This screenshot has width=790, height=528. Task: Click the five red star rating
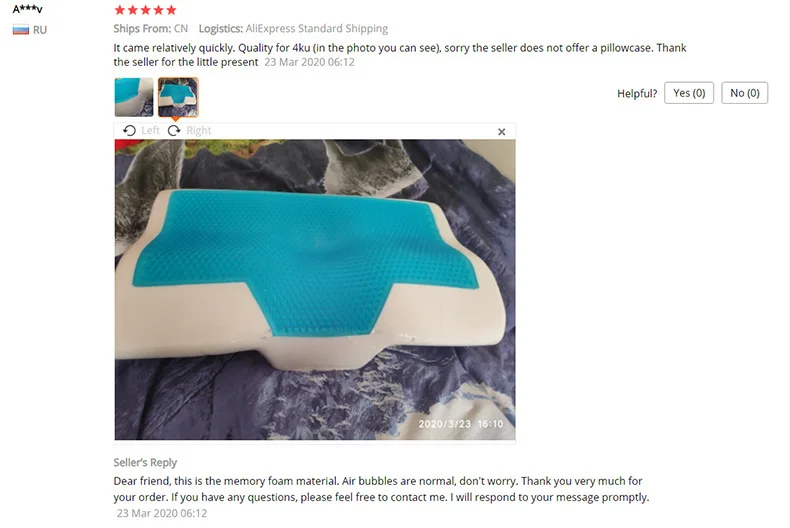click(146, 10)
